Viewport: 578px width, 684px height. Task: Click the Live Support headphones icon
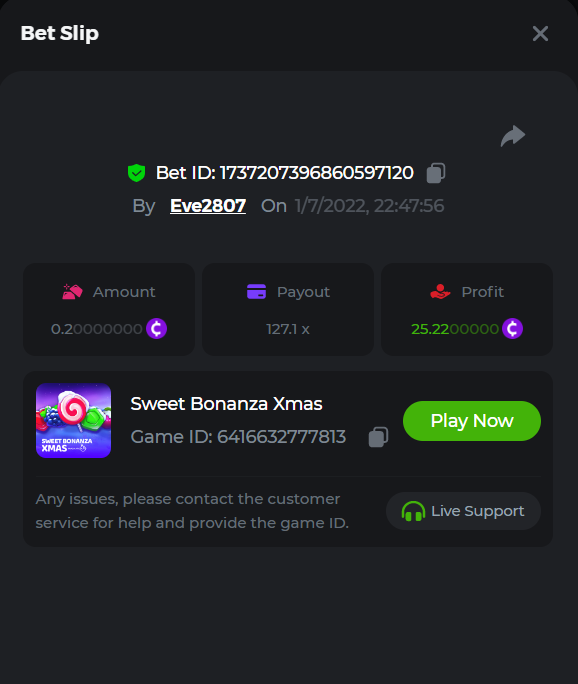[413, 511]
